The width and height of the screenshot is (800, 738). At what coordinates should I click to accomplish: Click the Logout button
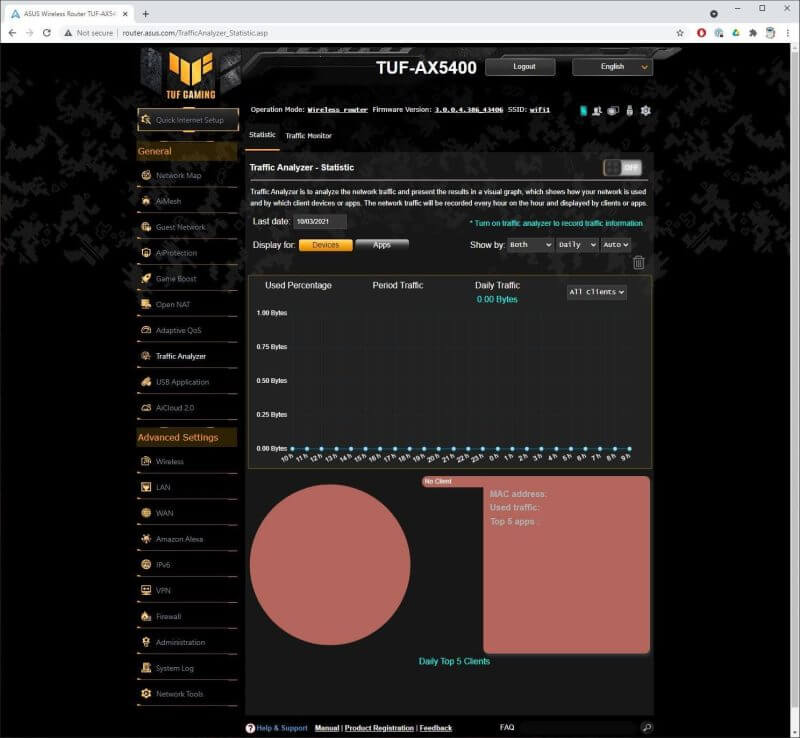(x=520, y=67)
